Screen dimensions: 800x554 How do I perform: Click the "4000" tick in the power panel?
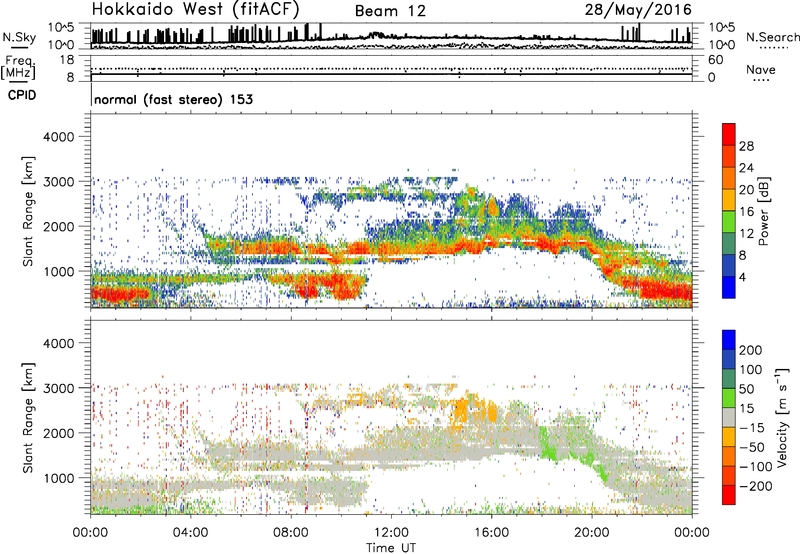[59, 137]
